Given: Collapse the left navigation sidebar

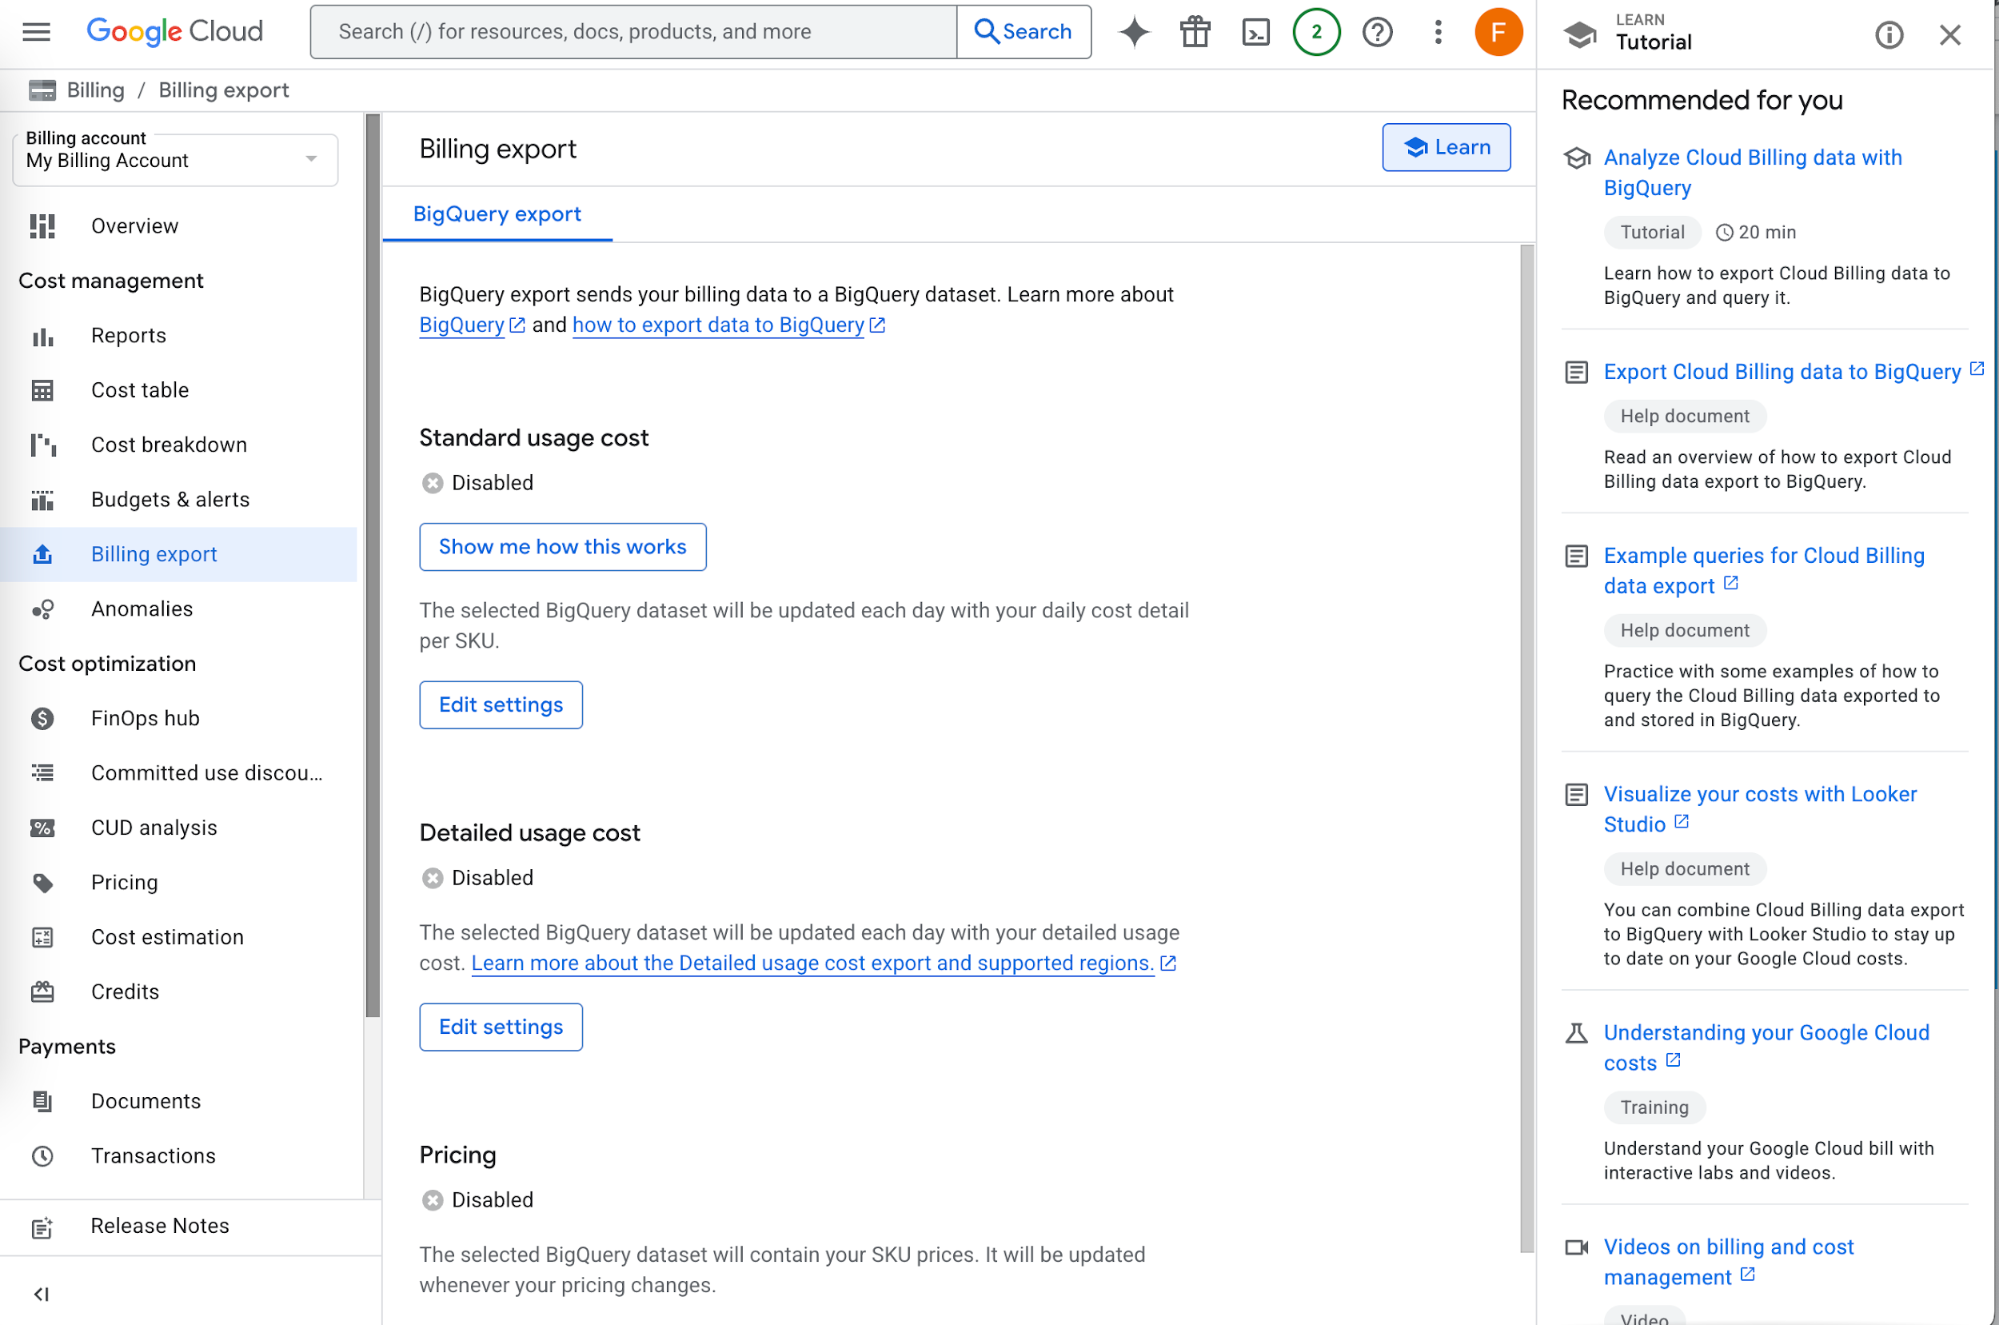Looking at the screenshot, I should pyautogui.click(x=41, y=1294).
